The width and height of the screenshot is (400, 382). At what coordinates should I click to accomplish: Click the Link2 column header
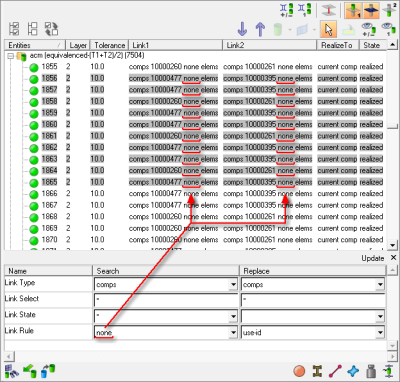269,45
